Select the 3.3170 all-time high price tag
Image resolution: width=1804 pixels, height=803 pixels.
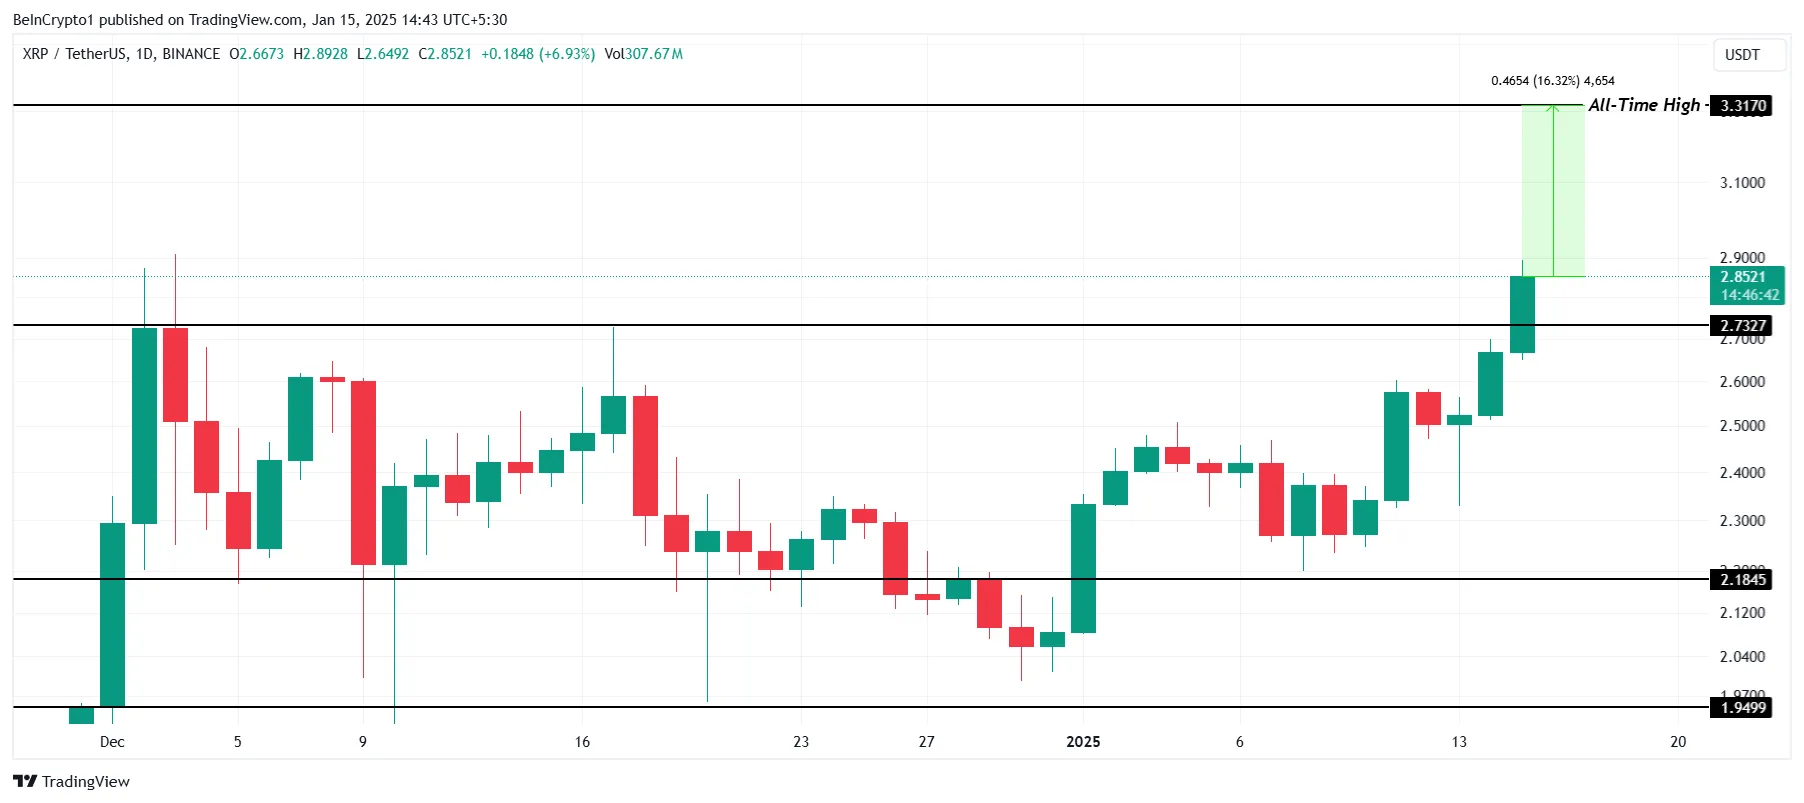[1741, 106]
